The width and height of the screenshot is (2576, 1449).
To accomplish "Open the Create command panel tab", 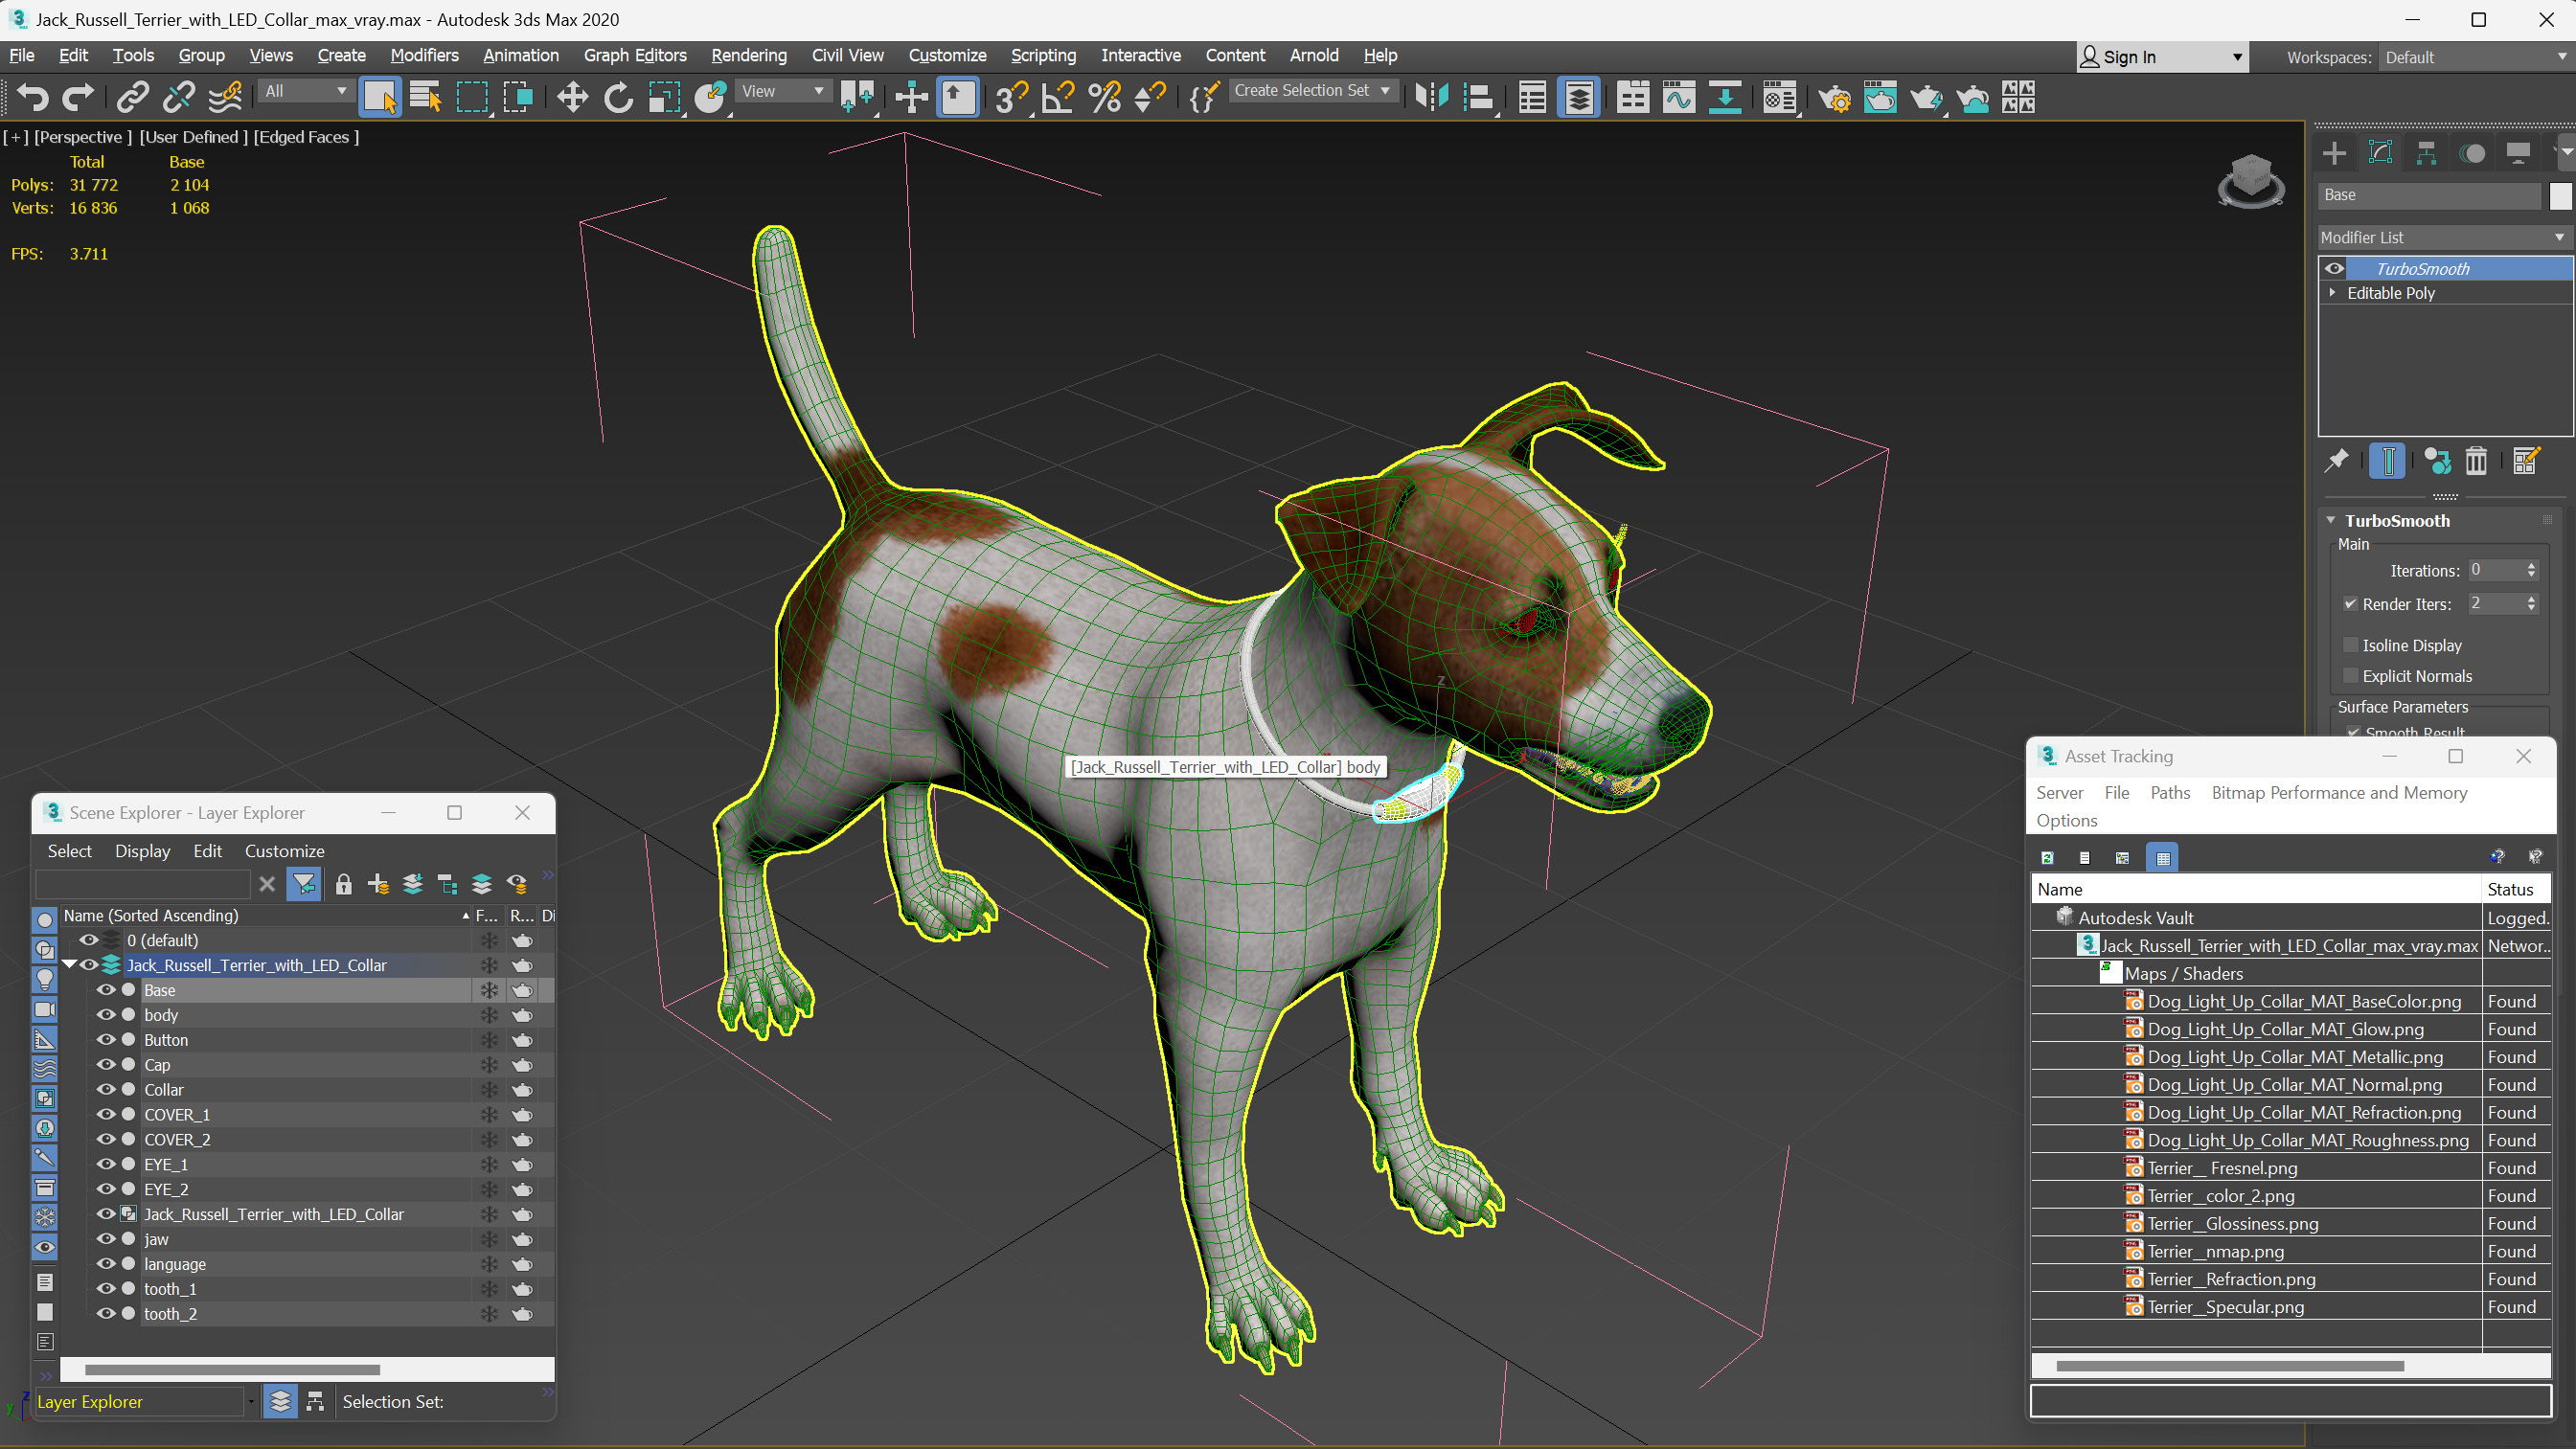I will pyautogui.click(x=2335, y=153).
